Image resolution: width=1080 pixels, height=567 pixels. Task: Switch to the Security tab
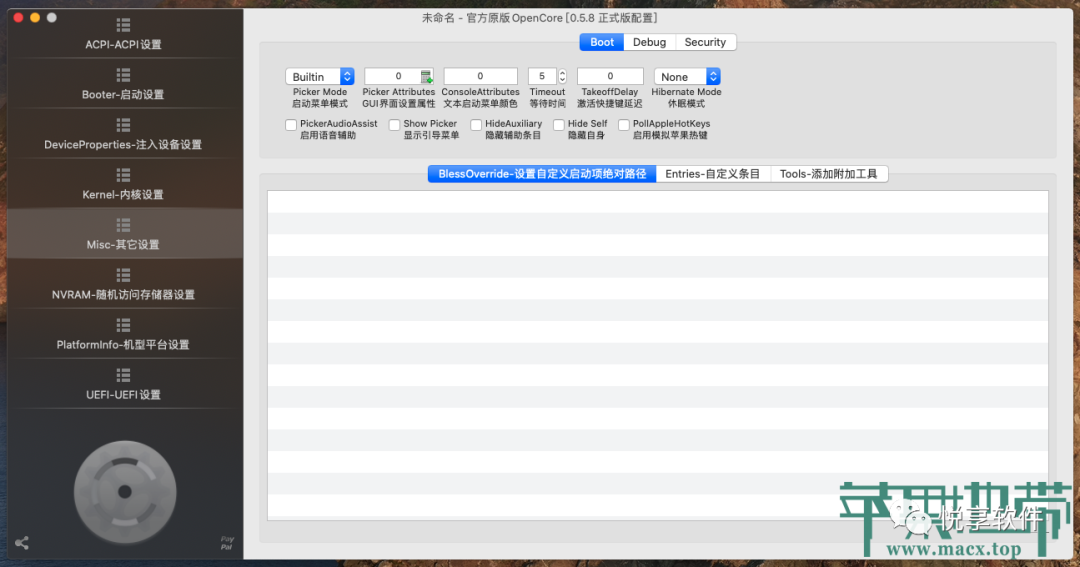tap(705, 42)
